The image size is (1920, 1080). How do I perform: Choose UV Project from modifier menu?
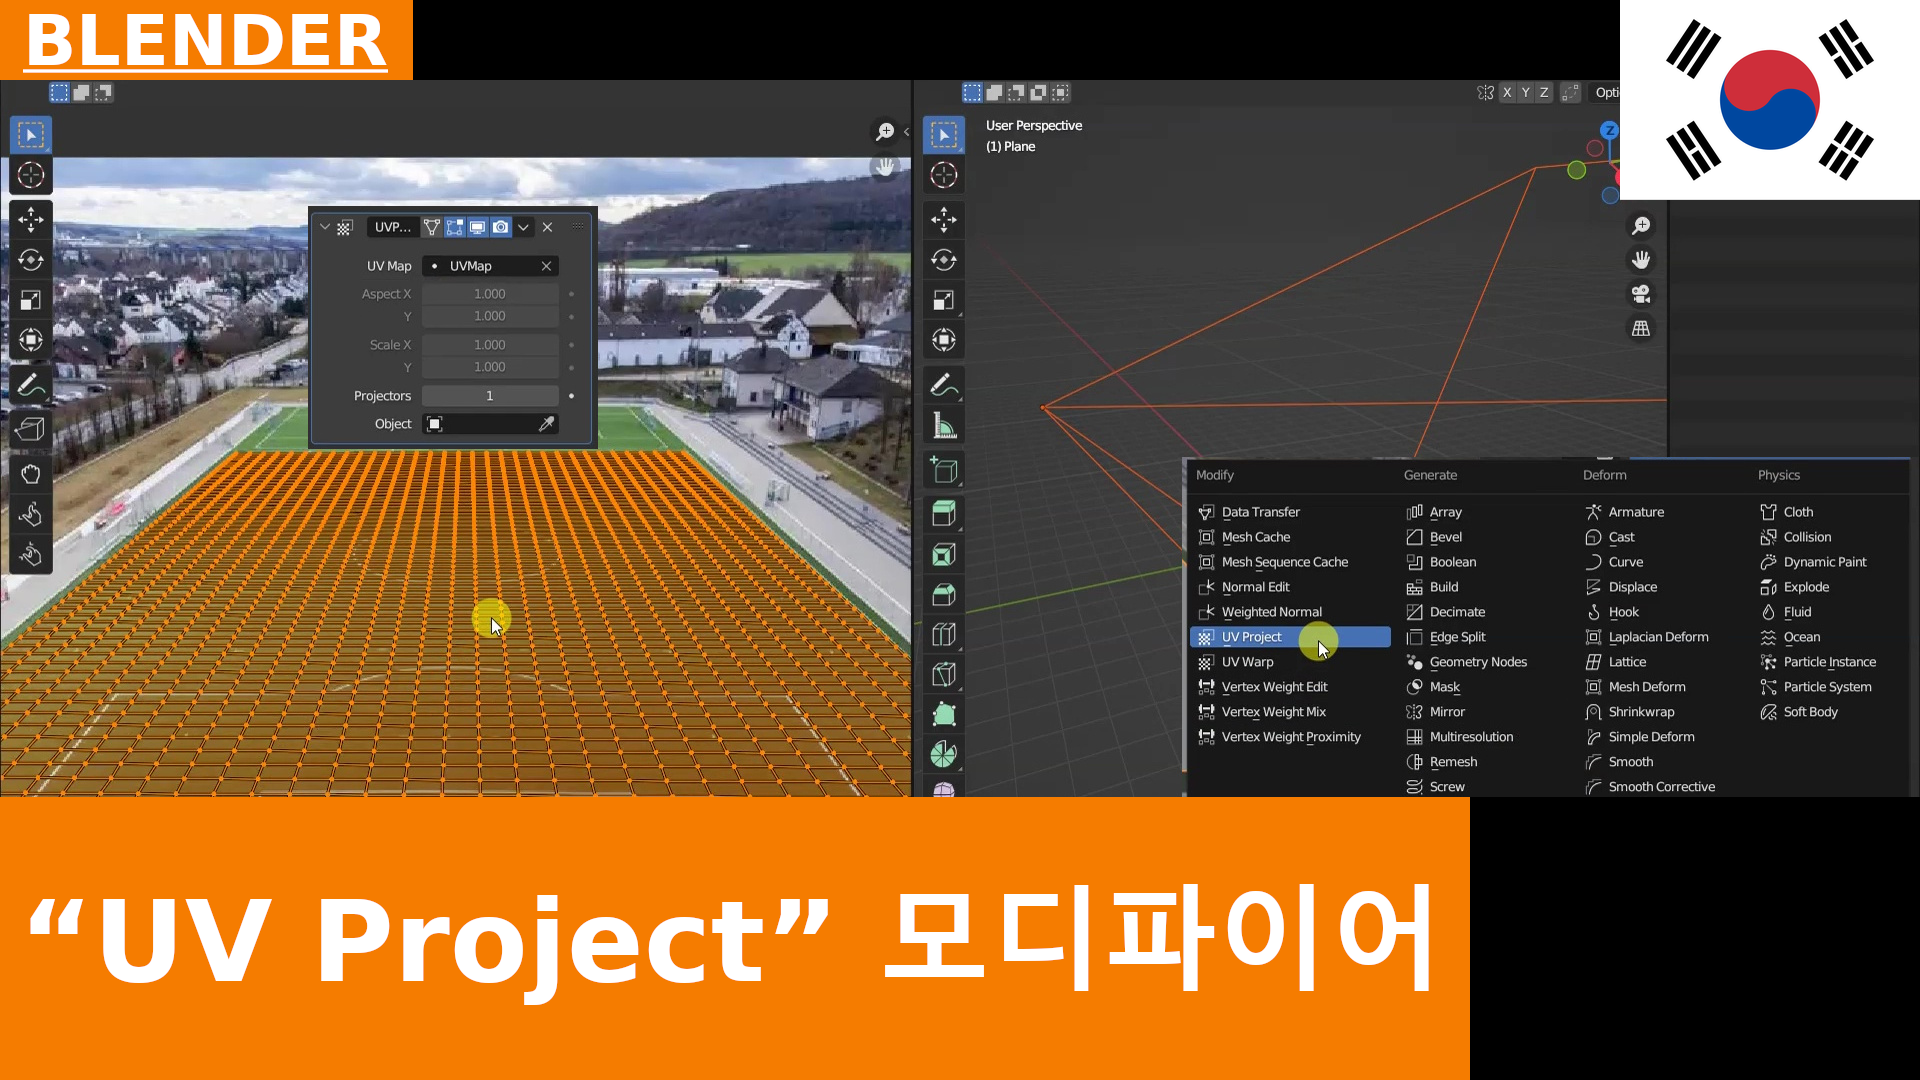click(x=1290, y=637)
